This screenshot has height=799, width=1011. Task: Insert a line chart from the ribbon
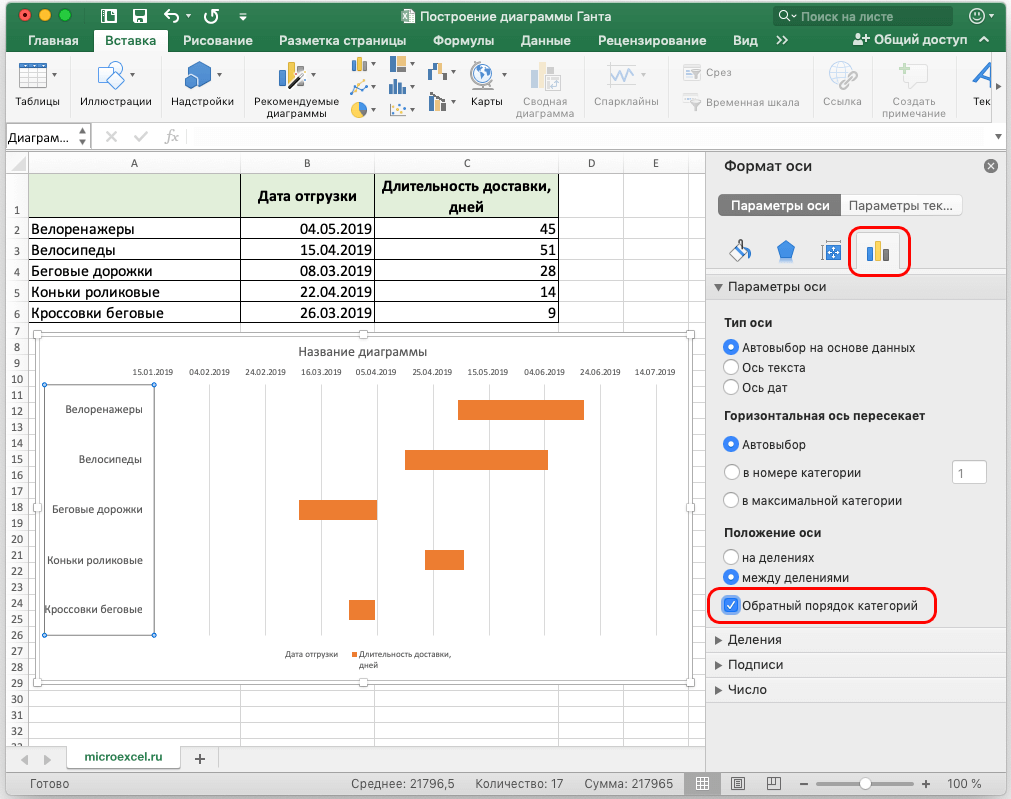coord(364,86)
